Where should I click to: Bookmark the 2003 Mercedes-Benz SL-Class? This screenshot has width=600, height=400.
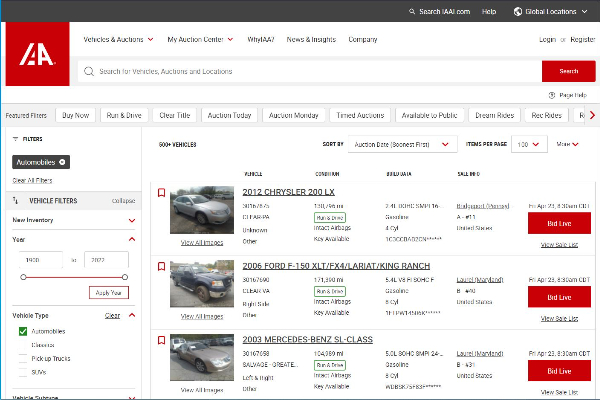point(161,340)
